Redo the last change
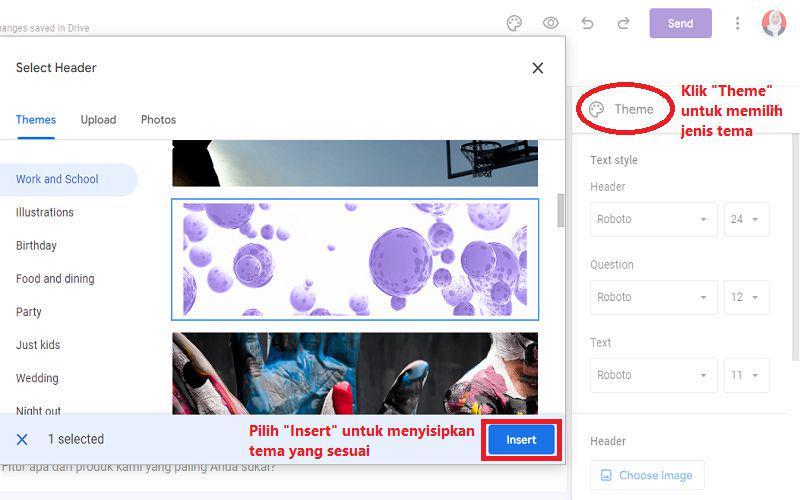This screenshot has width=800, height=500. (x=623, y=23)
